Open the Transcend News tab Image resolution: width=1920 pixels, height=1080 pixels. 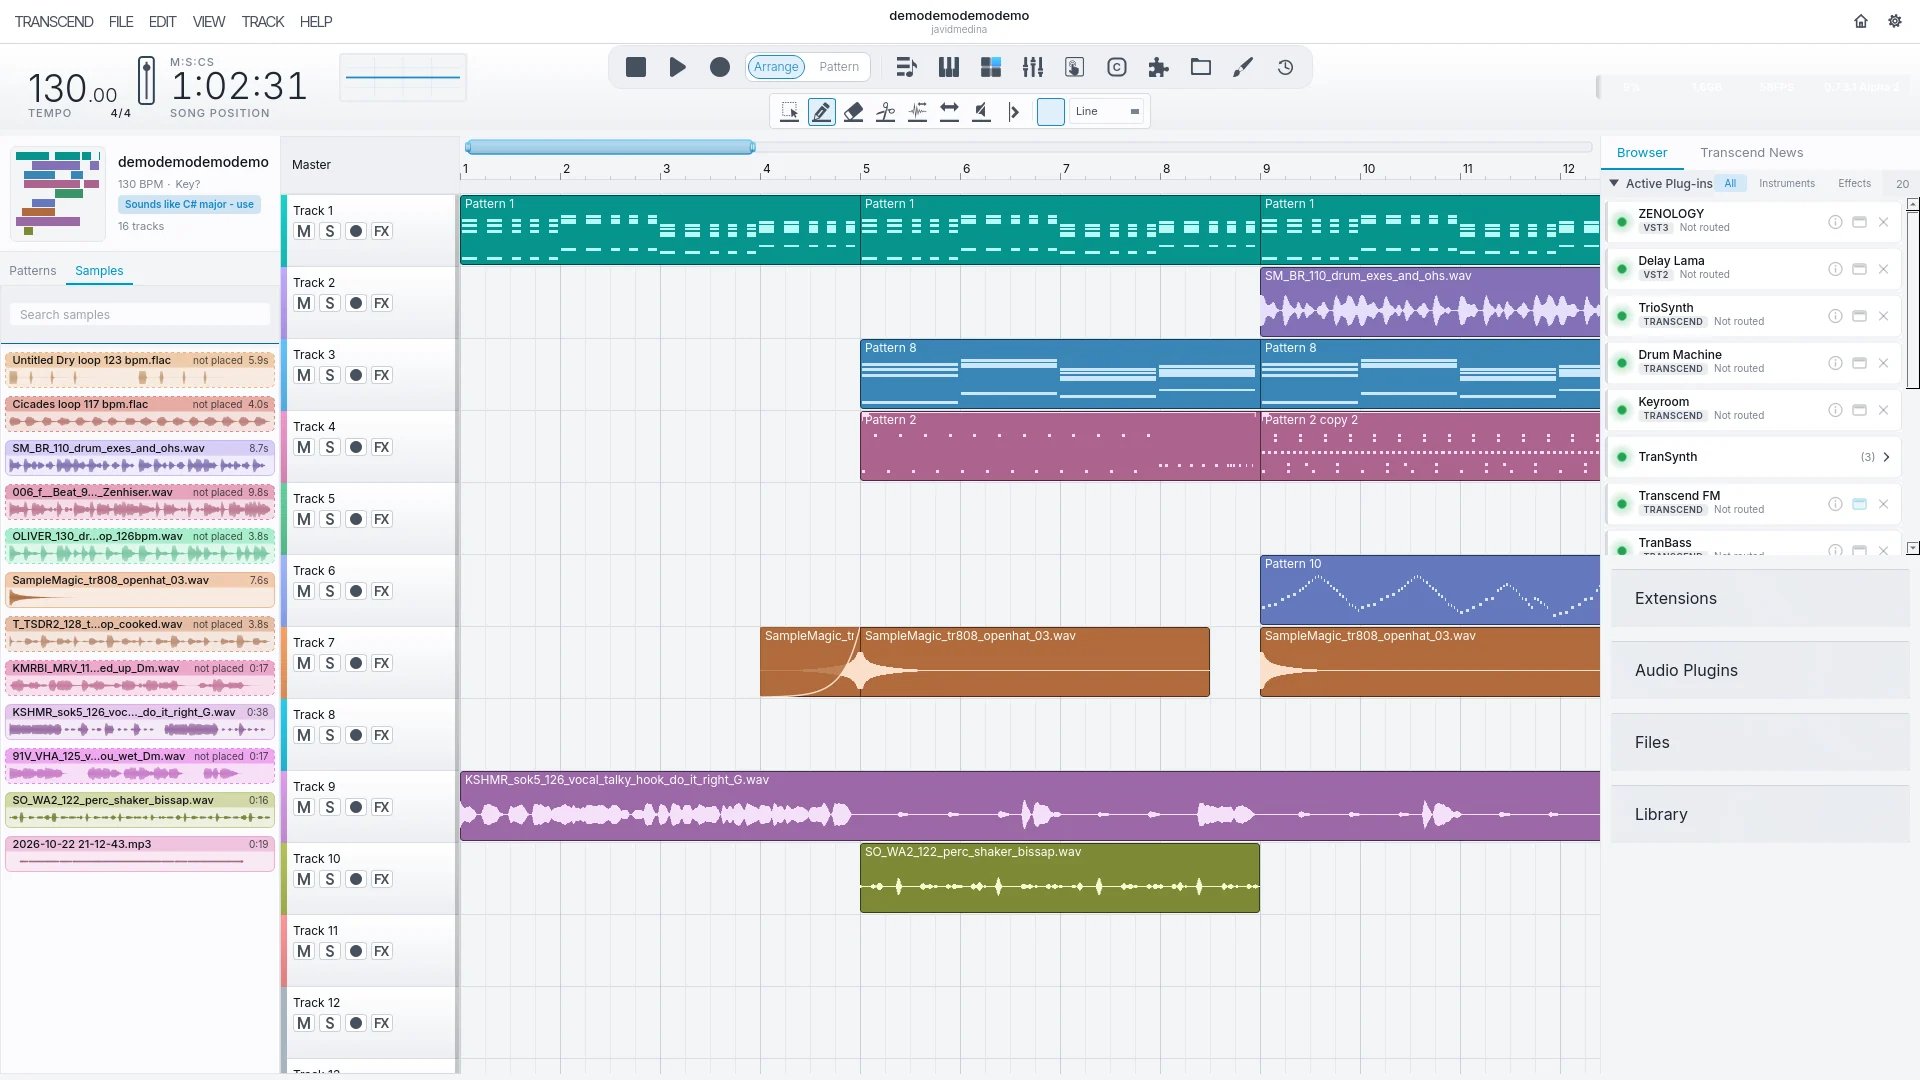(1751, 153)
